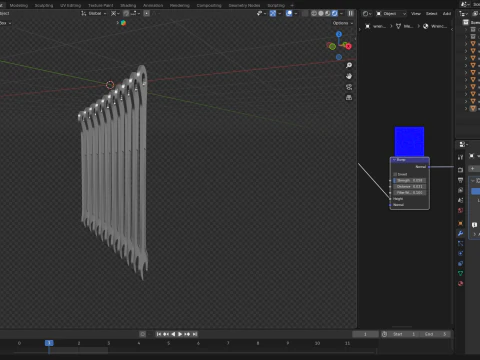Click the Bump node Normal output socket
Image resolution: width=480 pixels, height=360 pixels.
click(x=429, y=167)
